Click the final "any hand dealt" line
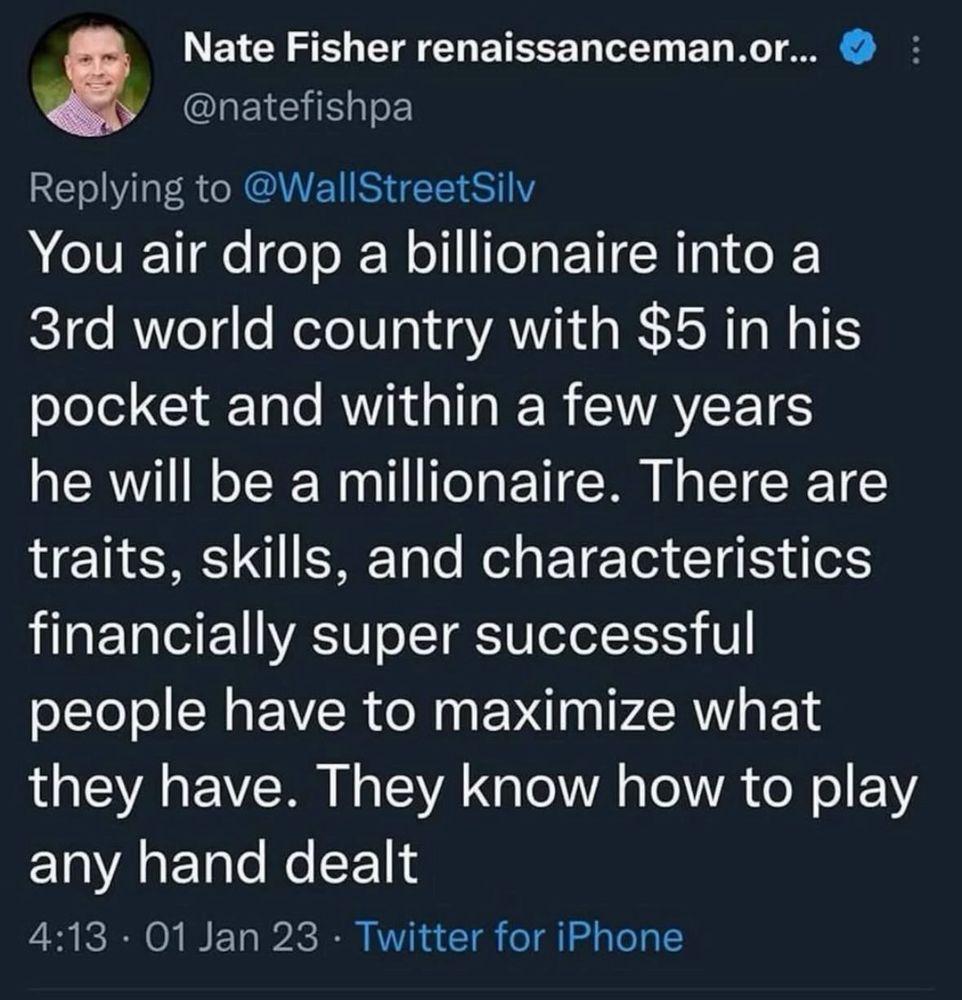Screen dimensions: 962x1000 click(224, 864)
